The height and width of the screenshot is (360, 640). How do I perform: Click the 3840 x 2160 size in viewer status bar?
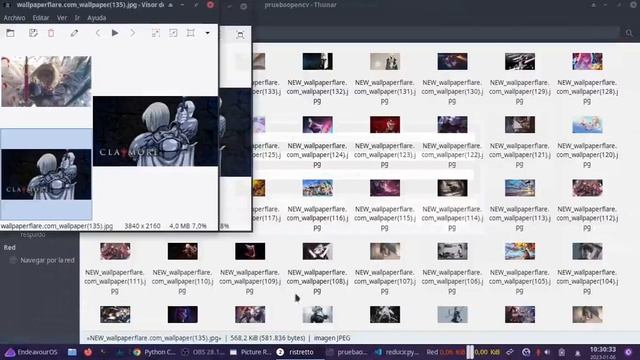(142, 226)
